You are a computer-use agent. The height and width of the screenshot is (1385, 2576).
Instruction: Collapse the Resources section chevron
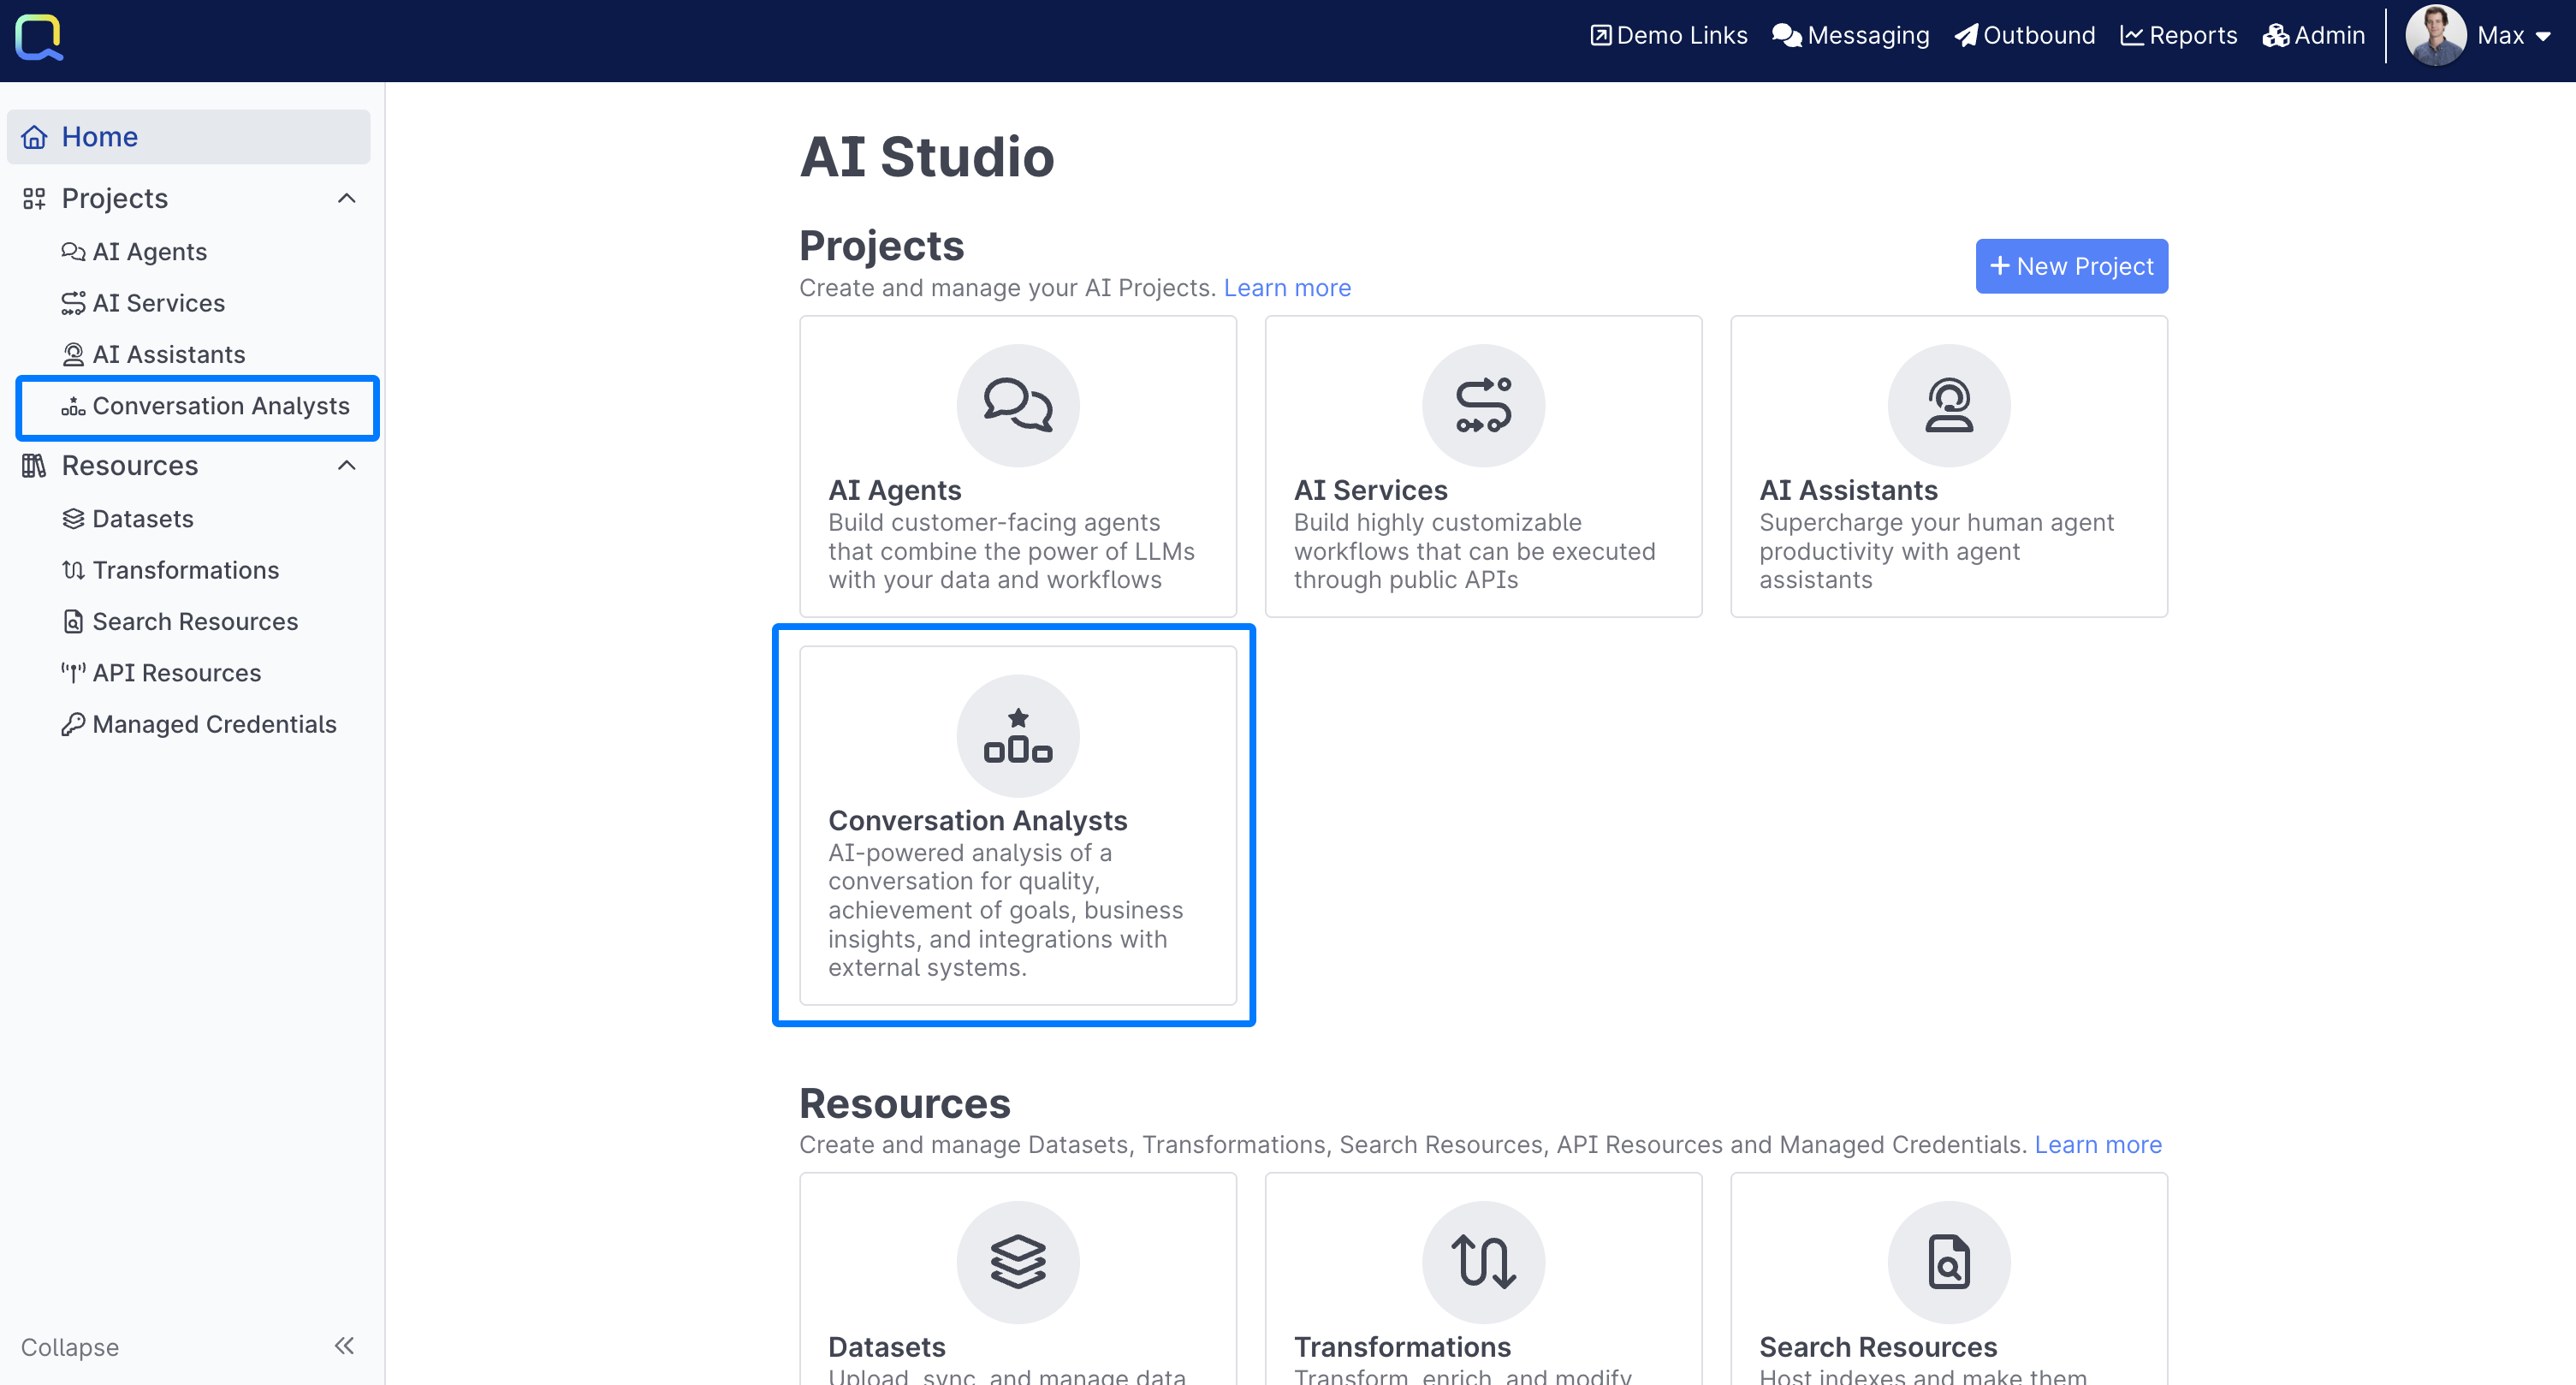(346, 465)
